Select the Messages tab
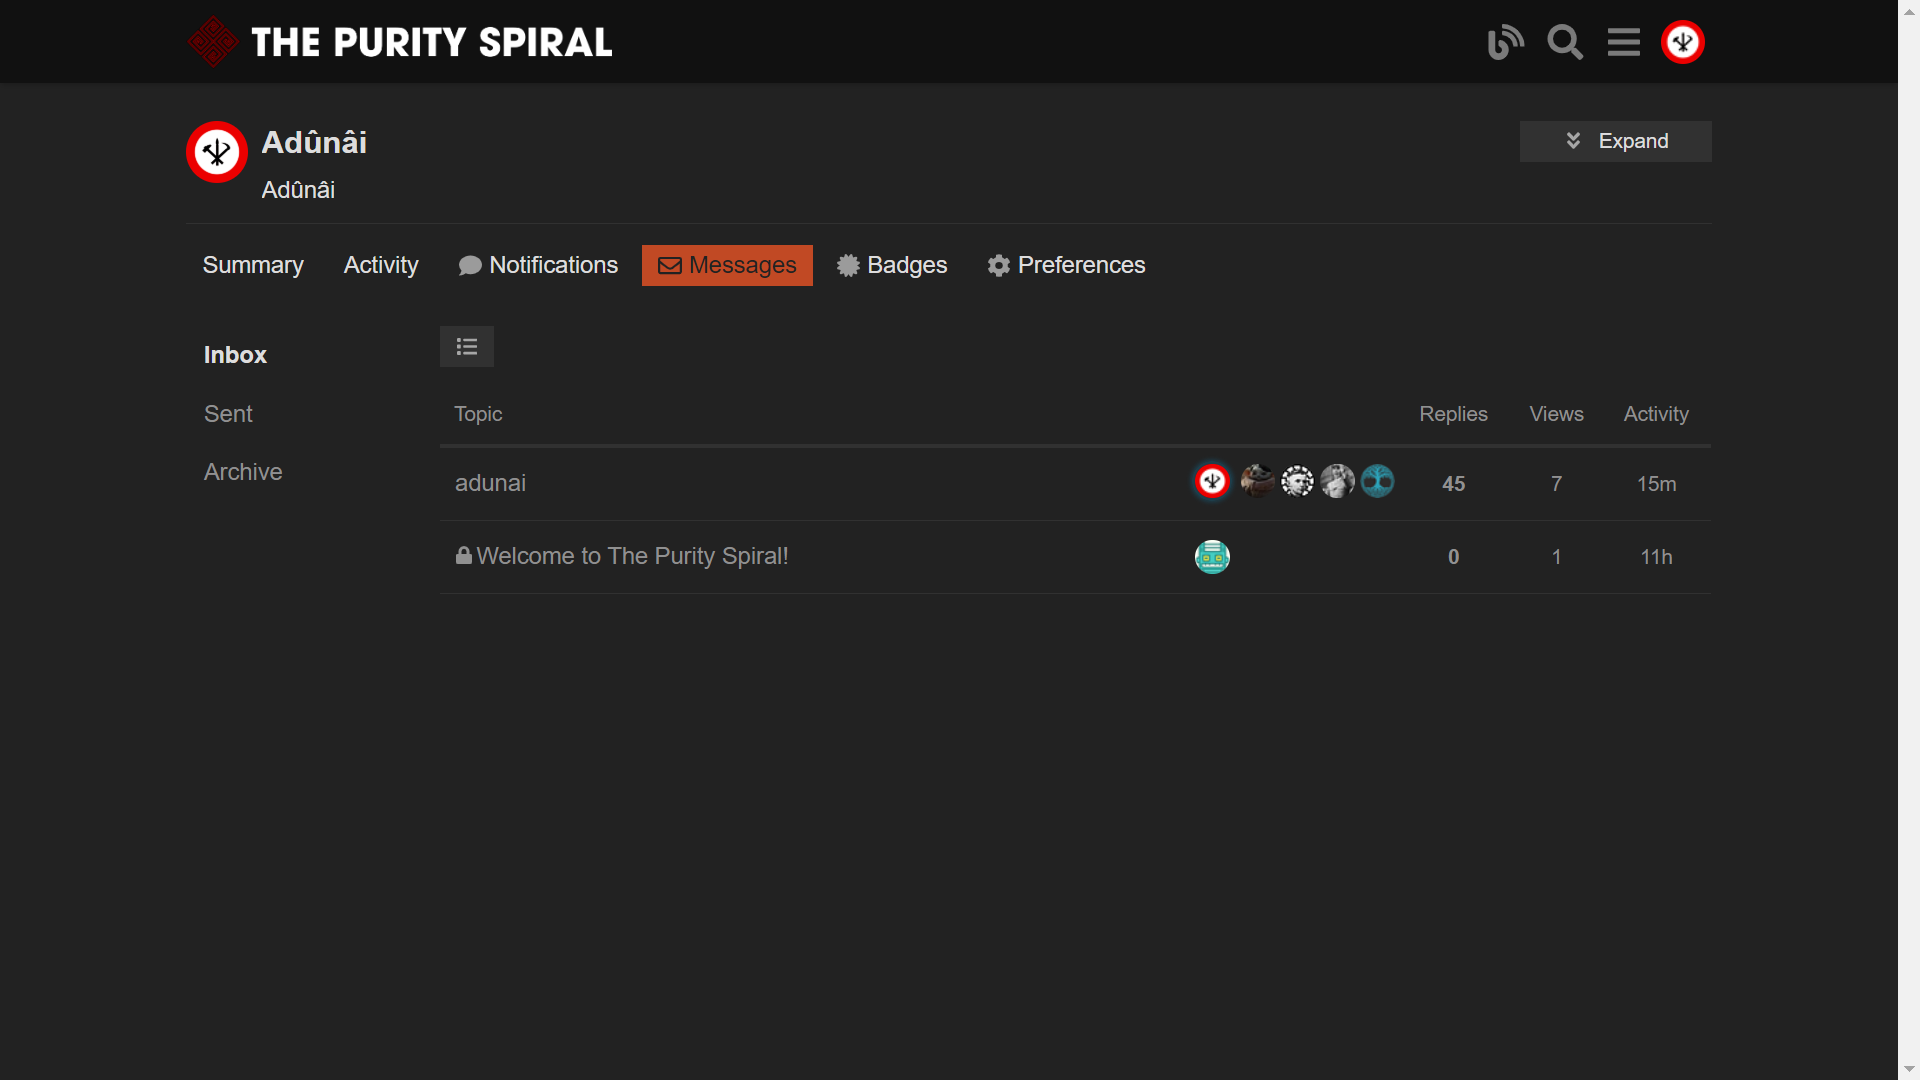 pyautogui.click(x=727, y=265)
